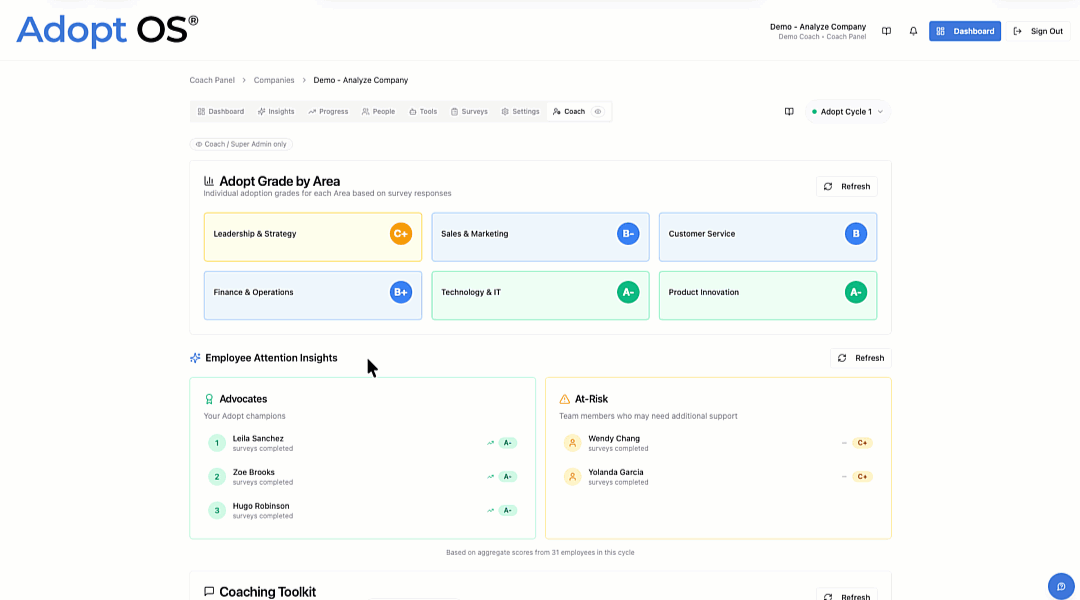Viewport: 1080px width, 600px height.
Task: Click the sparkles icon by Employee Attention Insights
Action: [x=193, y=357]
